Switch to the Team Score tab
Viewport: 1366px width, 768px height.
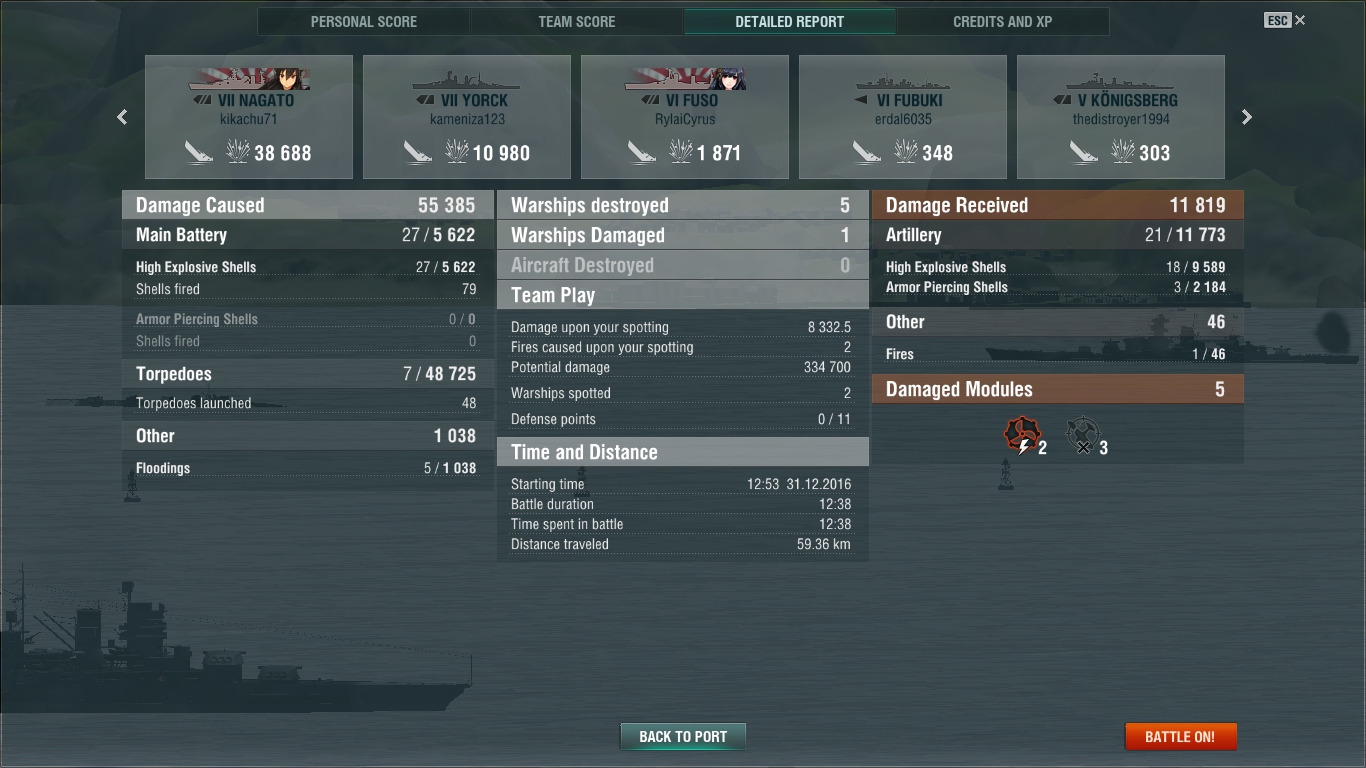577,21
